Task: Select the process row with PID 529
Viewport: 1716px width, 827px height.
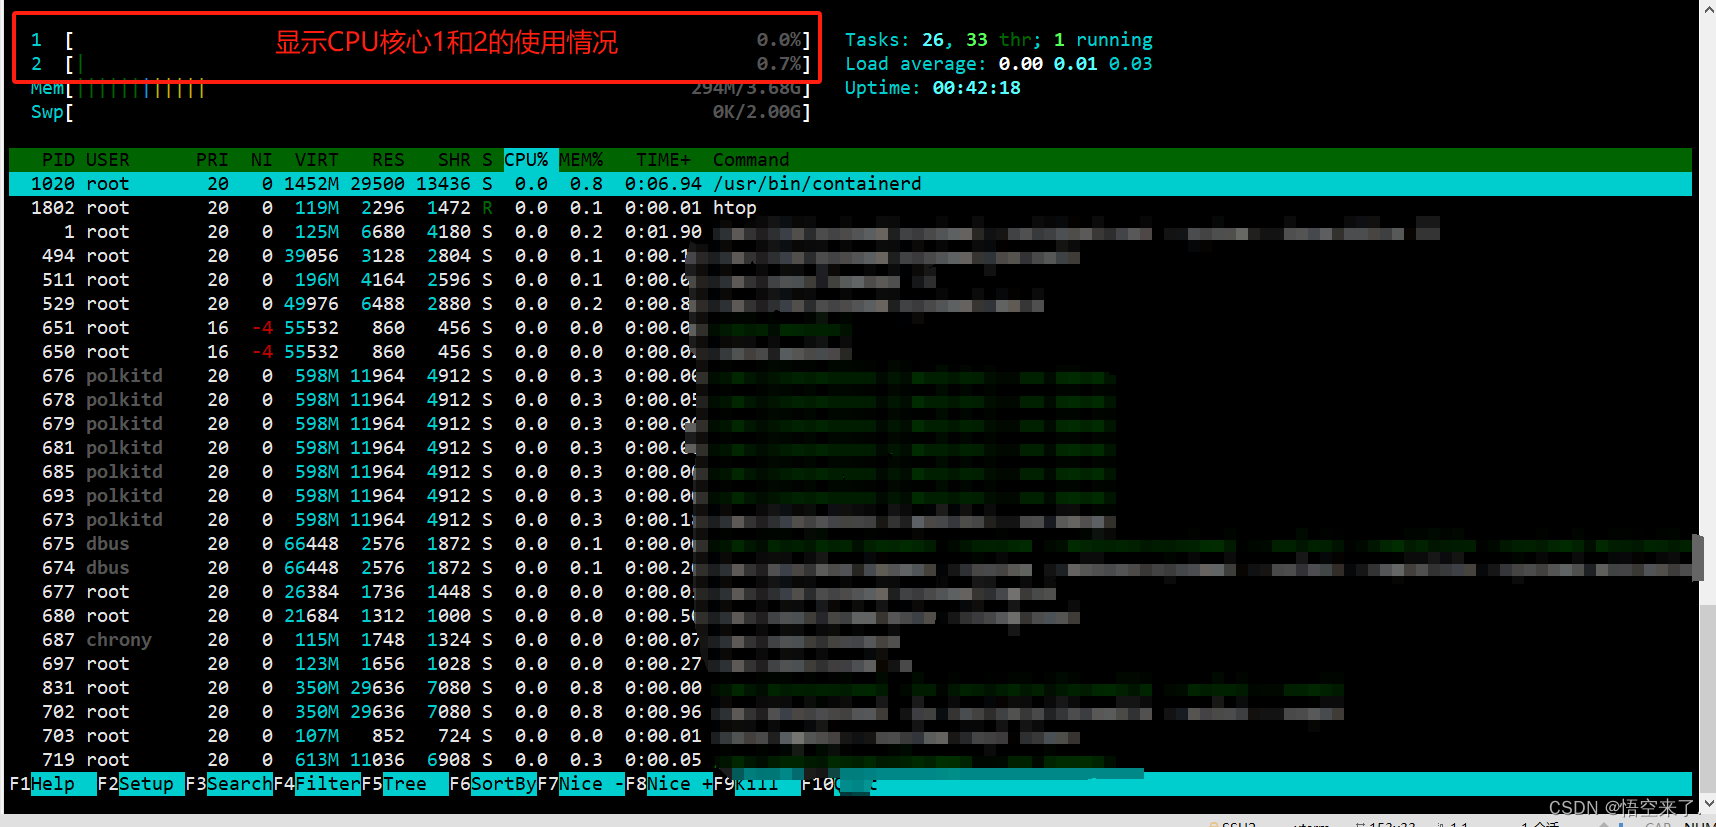Action: [850, 304]
